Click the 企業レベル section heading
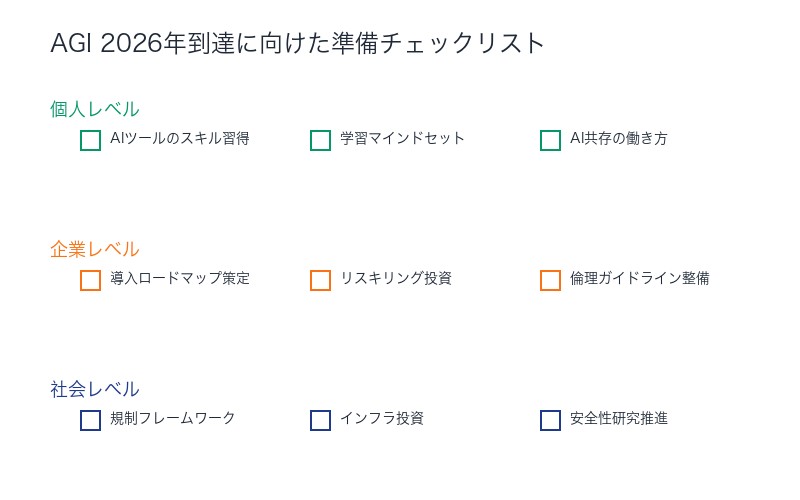 (x=95, y=249)
